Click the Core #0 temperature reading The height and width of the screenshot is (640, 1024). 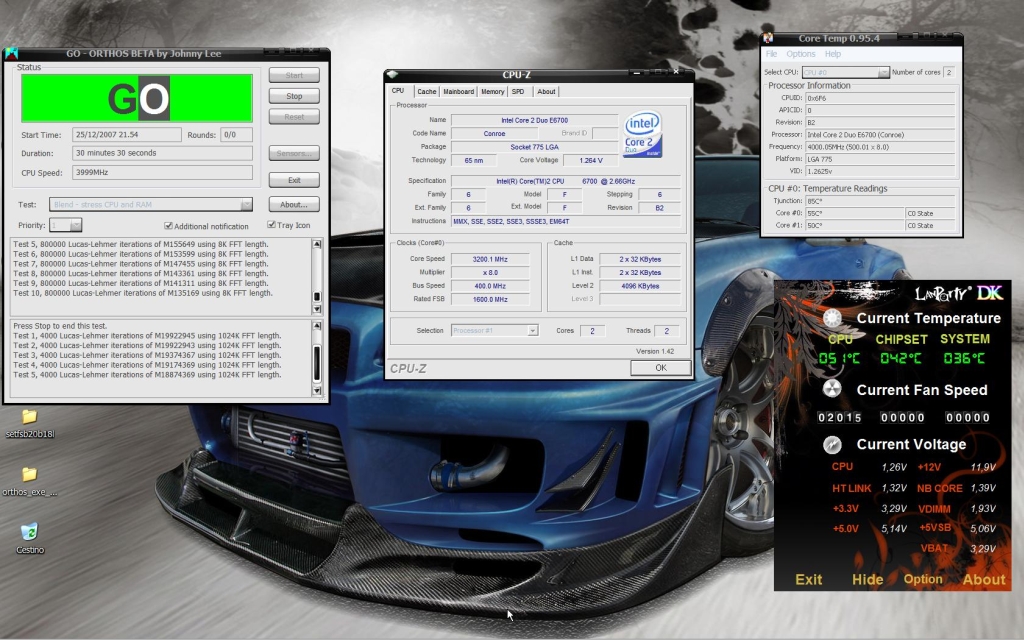click(854, 214)
